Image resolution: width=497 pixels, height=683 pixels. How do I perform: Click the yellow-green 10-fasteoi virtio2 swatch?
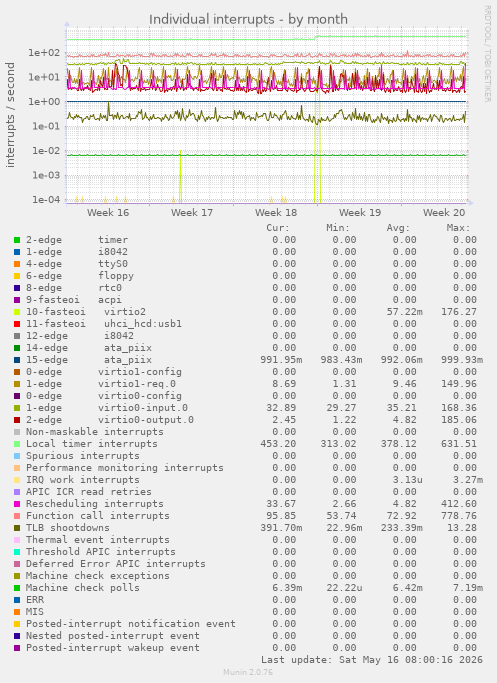coord(17,312)
